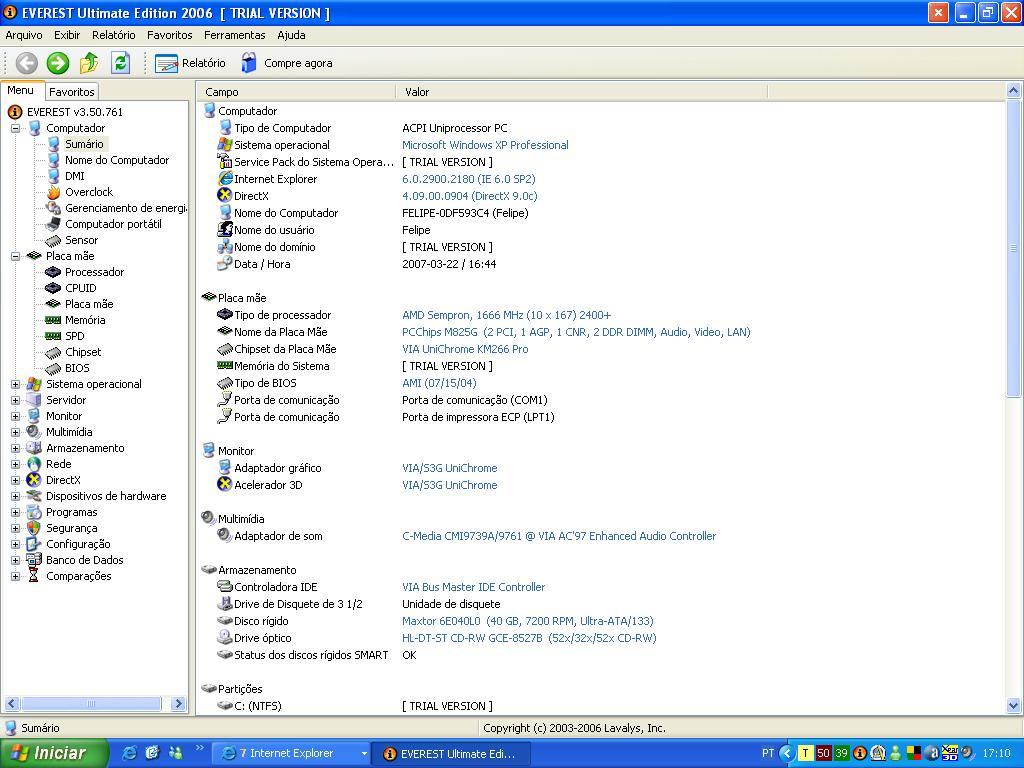
Task: Expand the Rede tree node
Action: 15,464
